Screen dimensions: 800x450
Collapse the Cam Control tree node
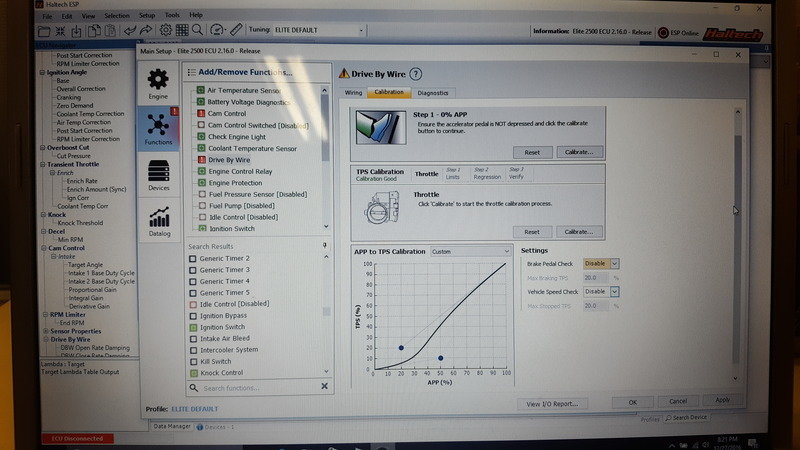[44, 248]
